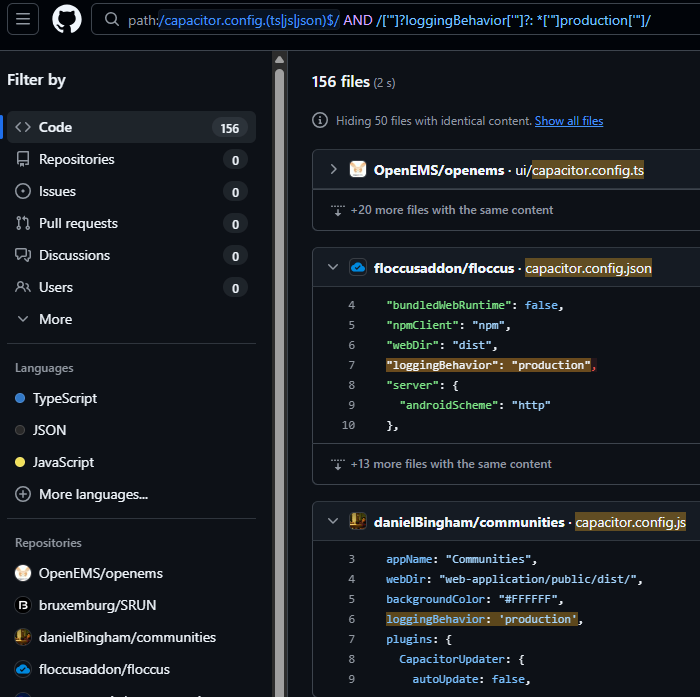Click the info icon beside hiding notice
The width and height of the screenshot is (700, 697).
click(320, 121)
